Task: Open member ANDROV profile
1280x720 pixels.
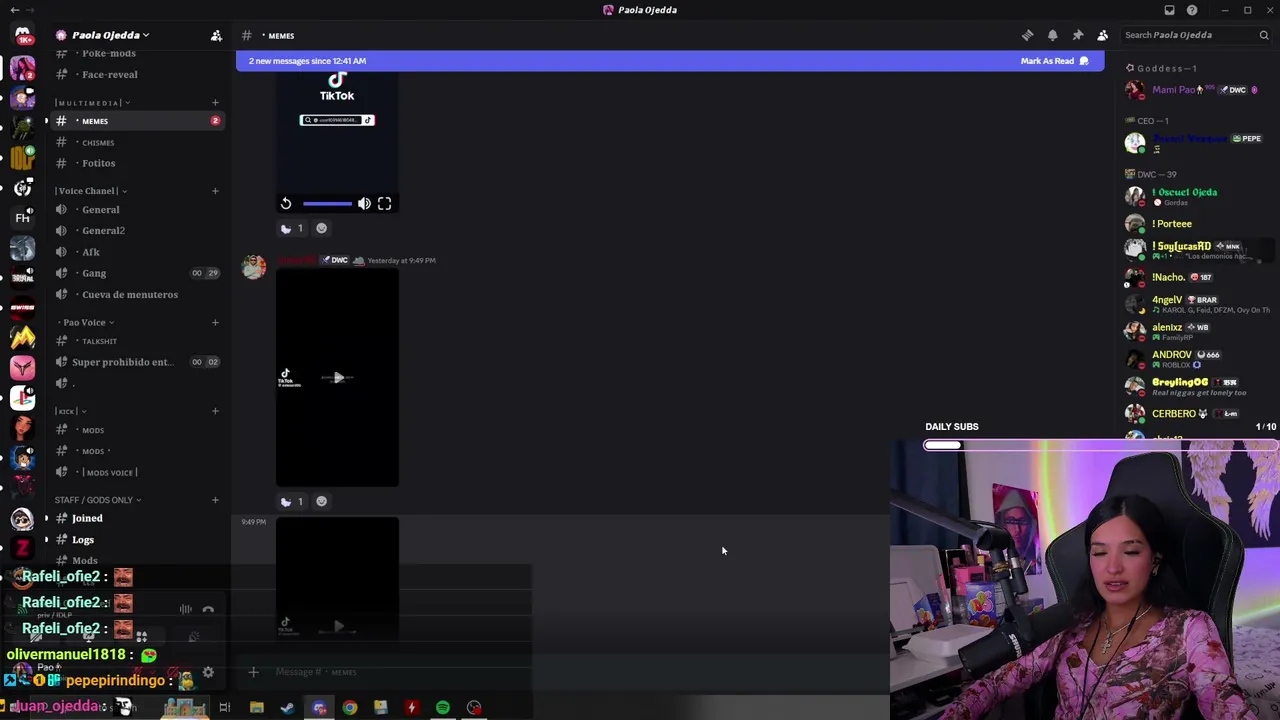Action: point(1198,358)
